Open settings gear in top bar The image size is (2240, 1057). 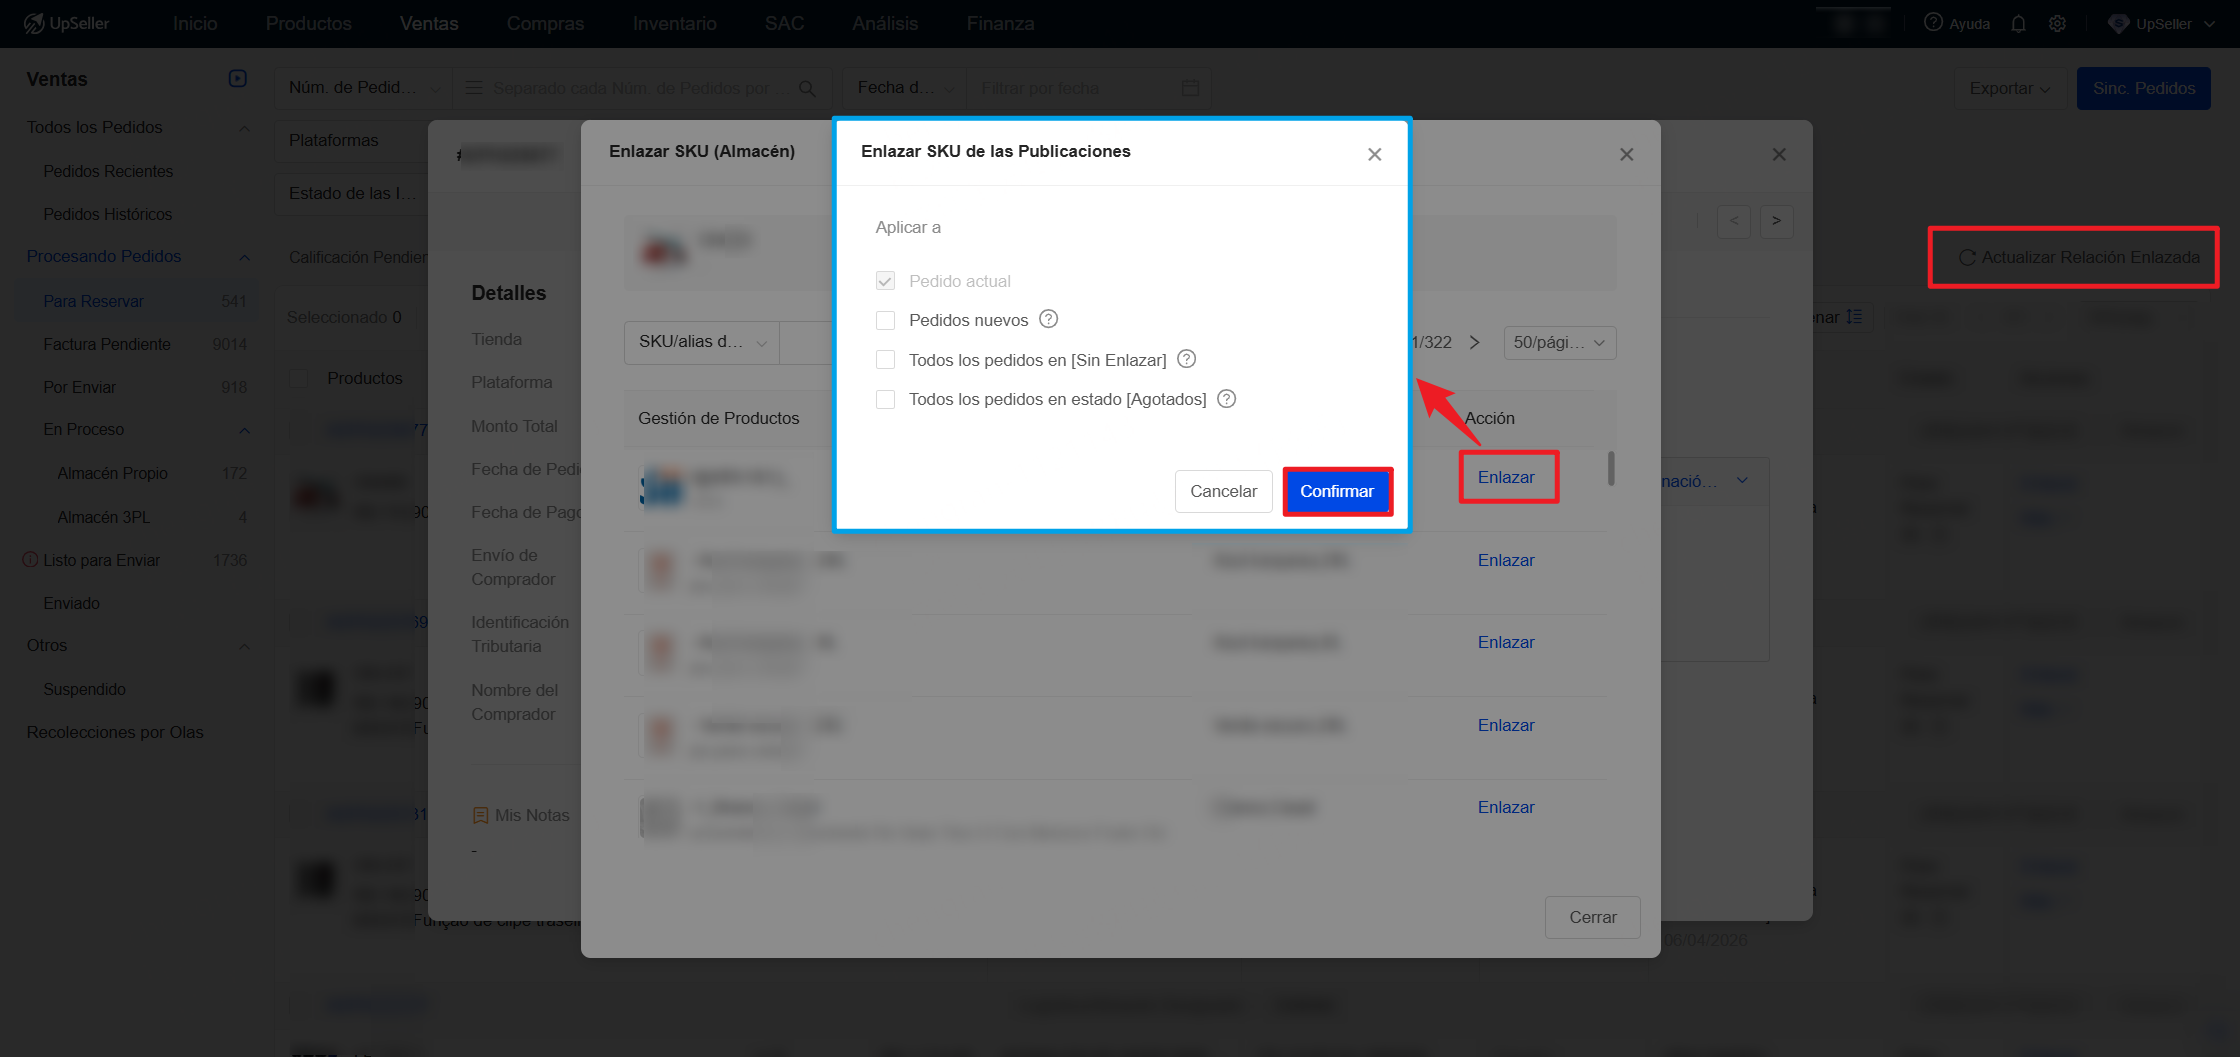tap(2057, 24)
